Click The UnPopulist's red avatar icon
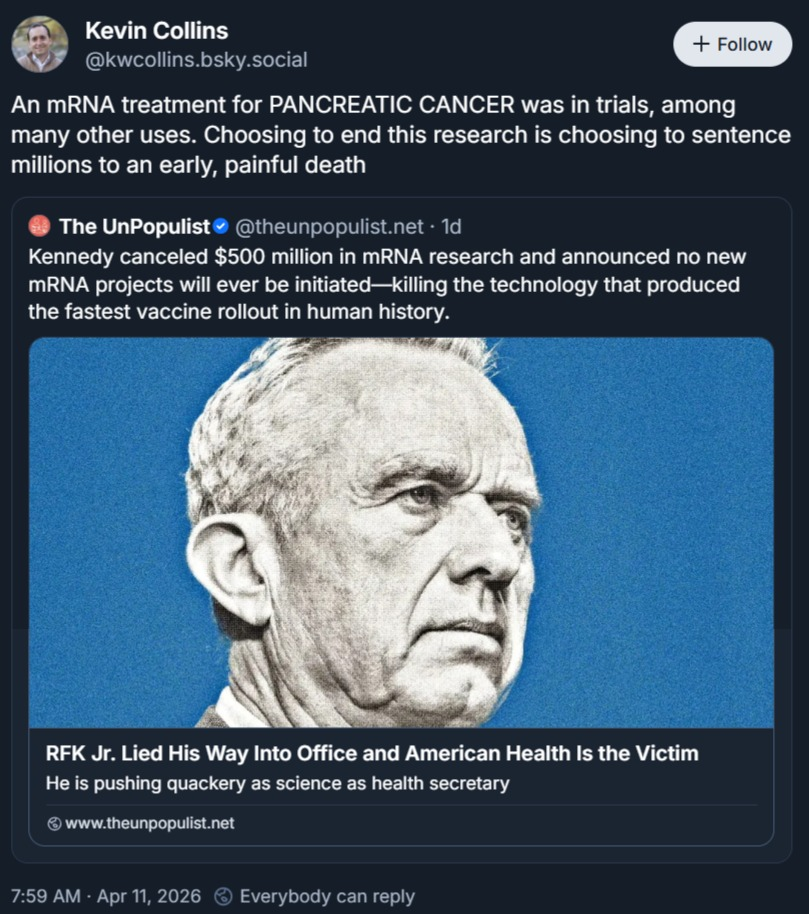The height and width of the screenshot is (914, 809). click(x=39, y=226)
